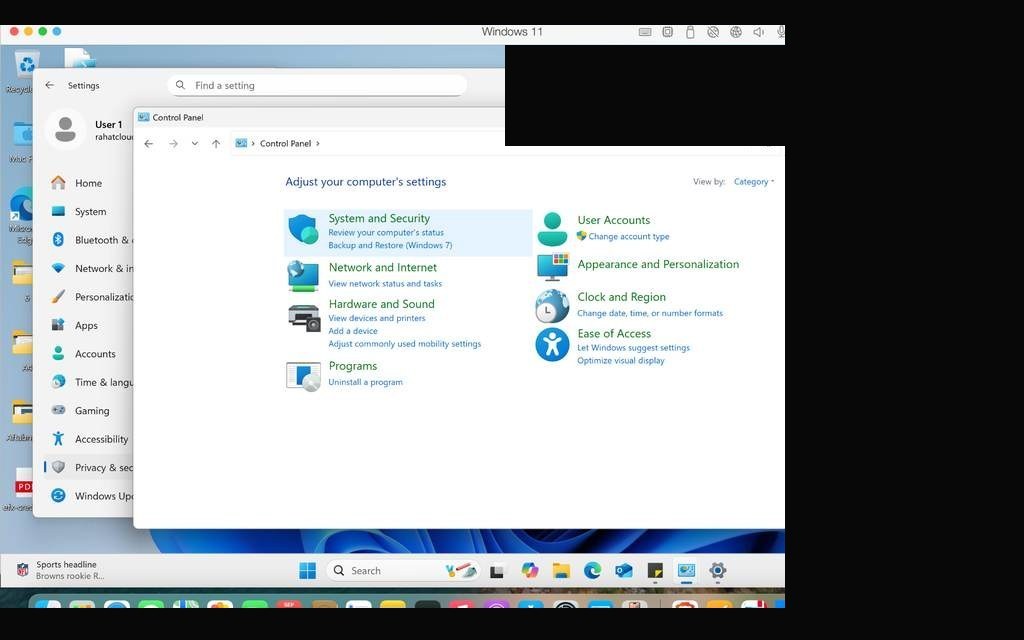Open Settings gear icon in taskbar

point(718,570)
